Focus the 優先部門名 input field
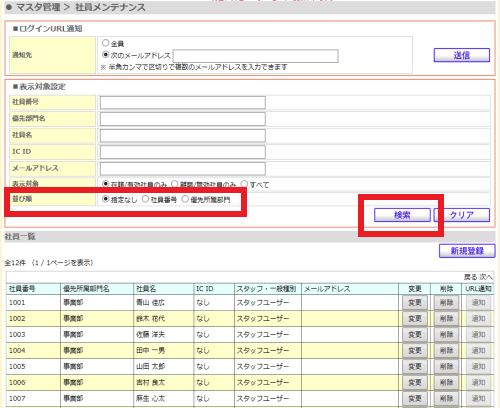The width and height of the screenshot is (500, 408). tap(183, 119)
